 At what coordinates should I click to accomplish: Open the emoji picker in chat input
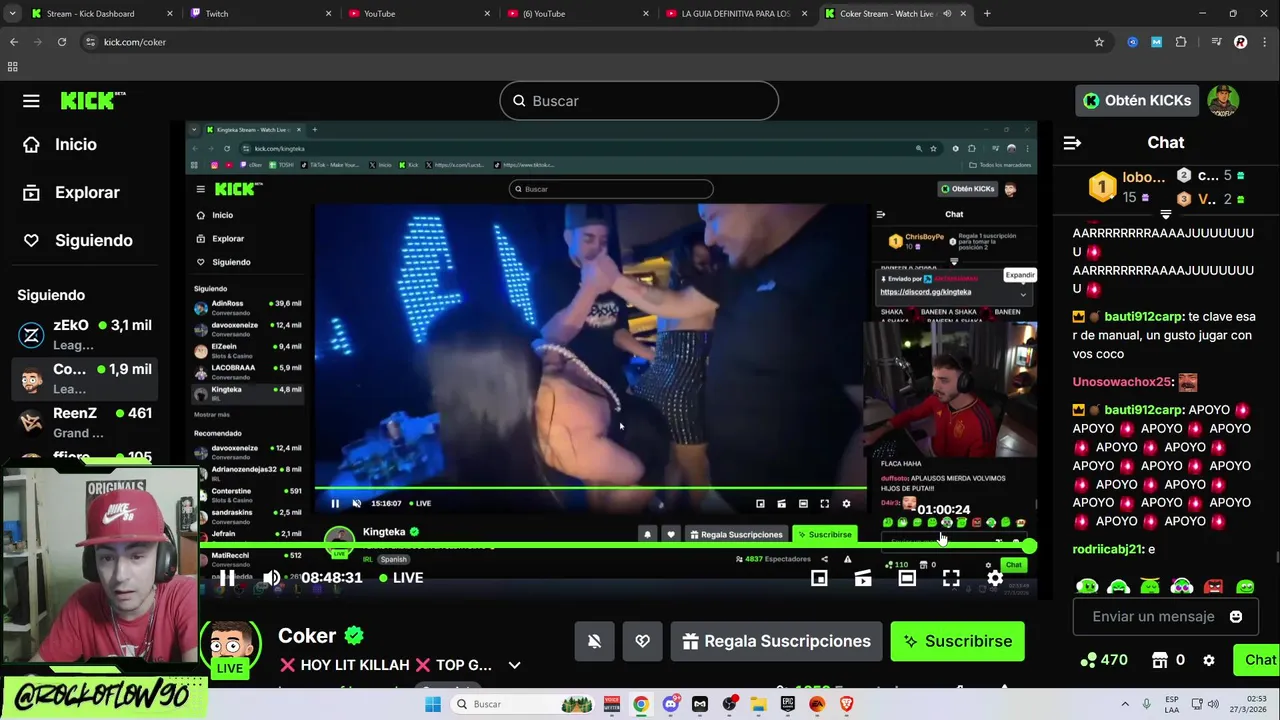click(1236, 616)
